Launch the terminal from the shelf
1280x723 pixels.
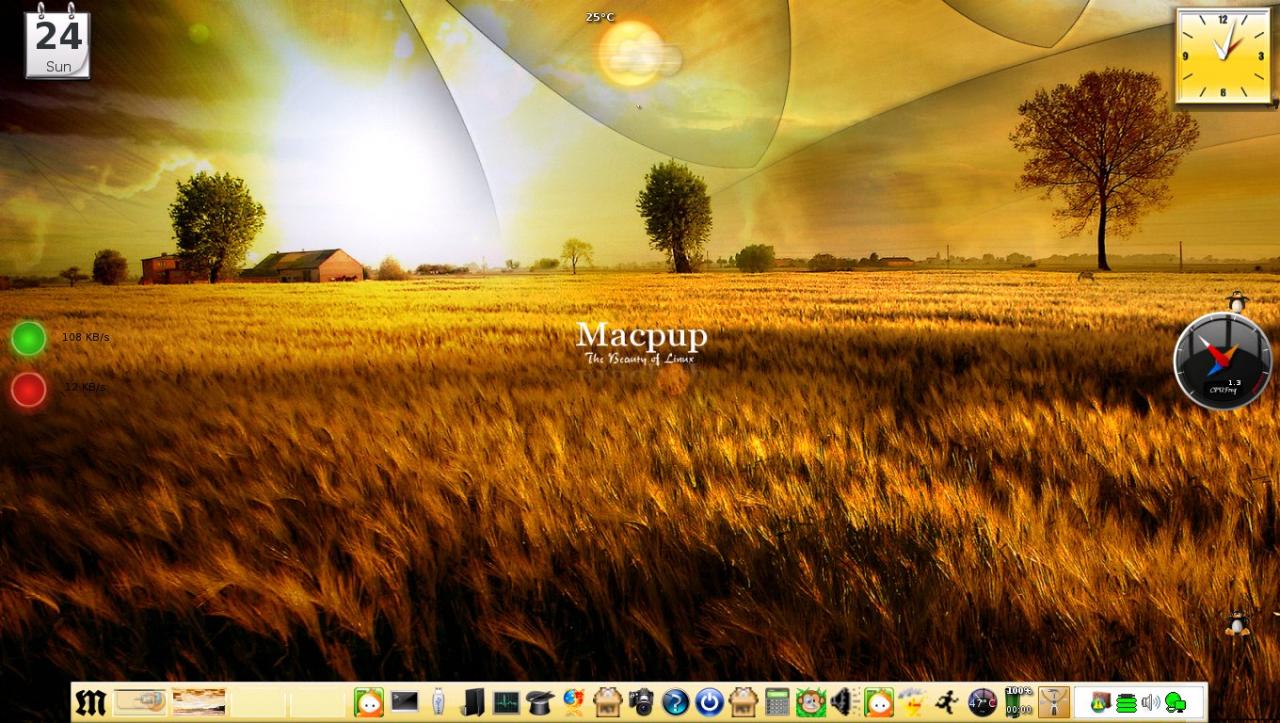[x=404, y=702]
